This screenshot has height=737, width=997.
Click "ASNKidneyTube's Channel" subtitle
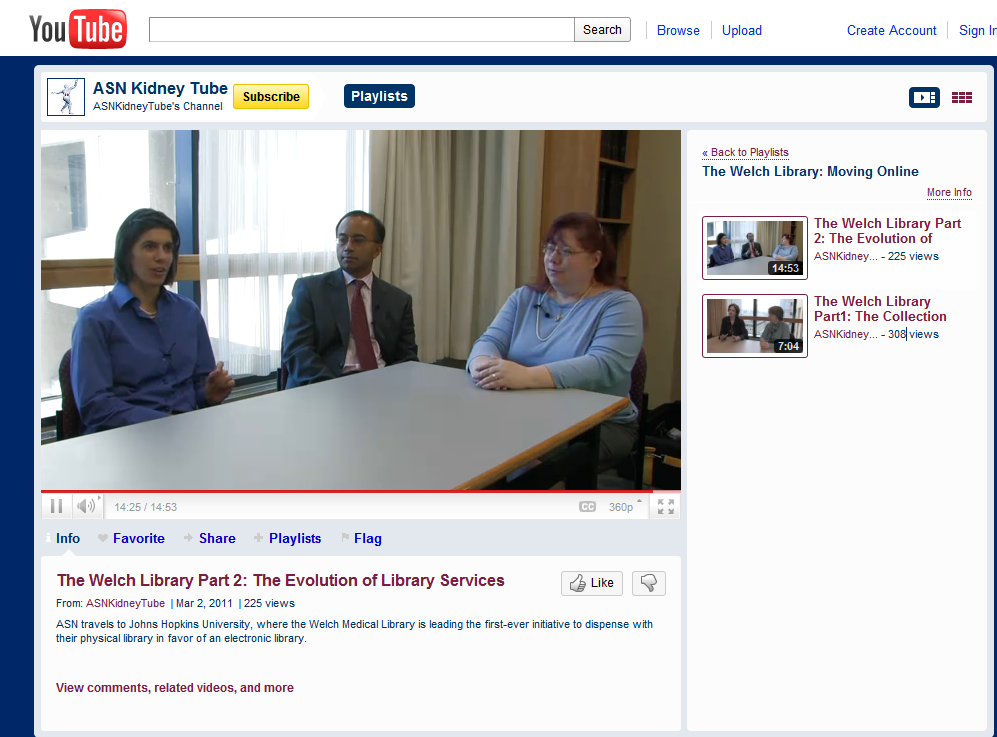tap(158, 106)
